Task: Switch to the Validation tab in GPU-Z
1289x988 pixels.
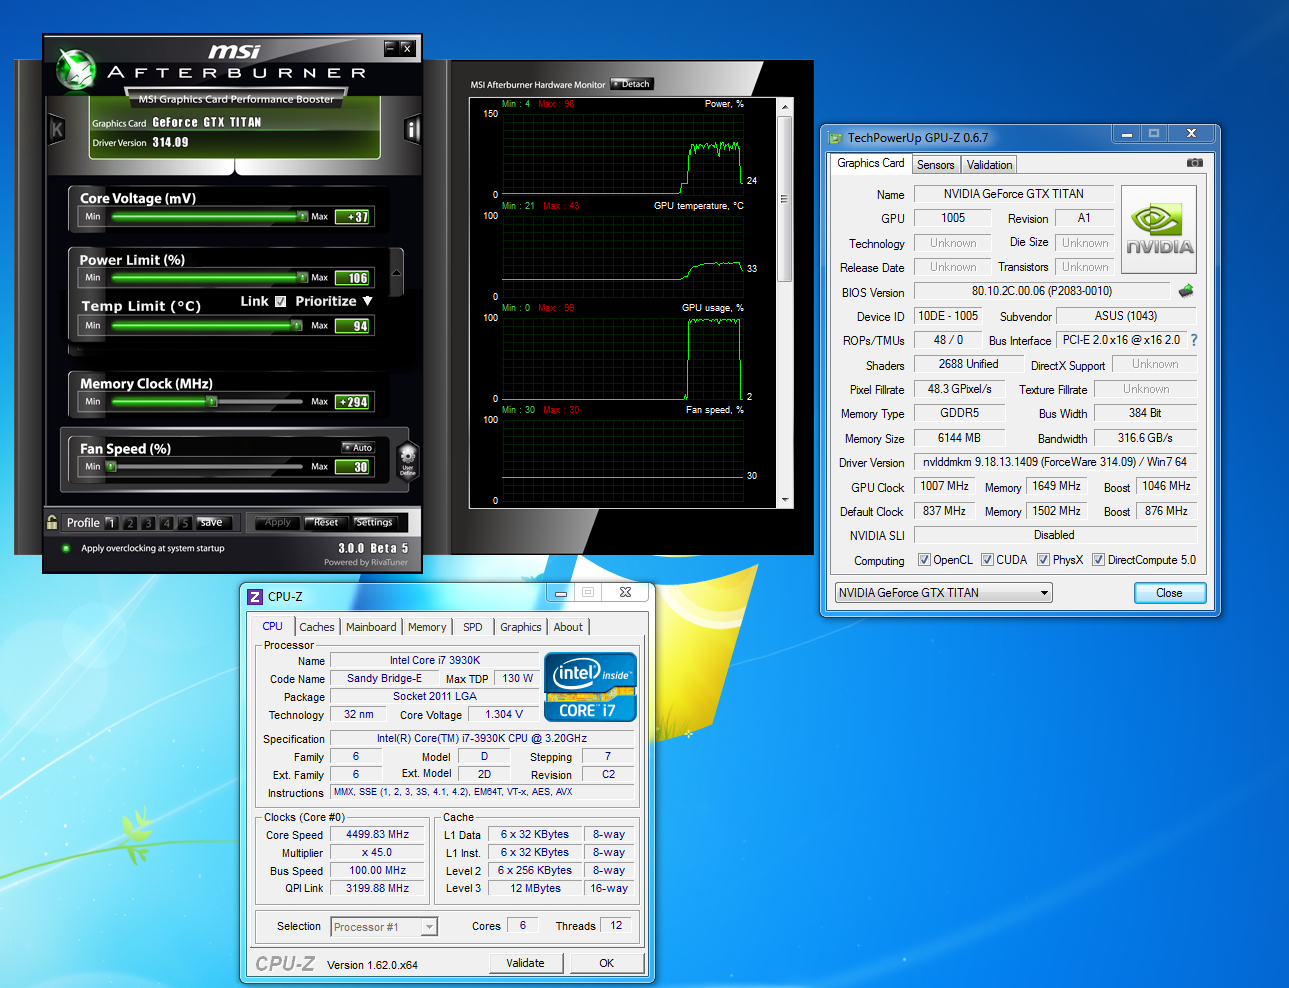Action: tap(990, 165)
